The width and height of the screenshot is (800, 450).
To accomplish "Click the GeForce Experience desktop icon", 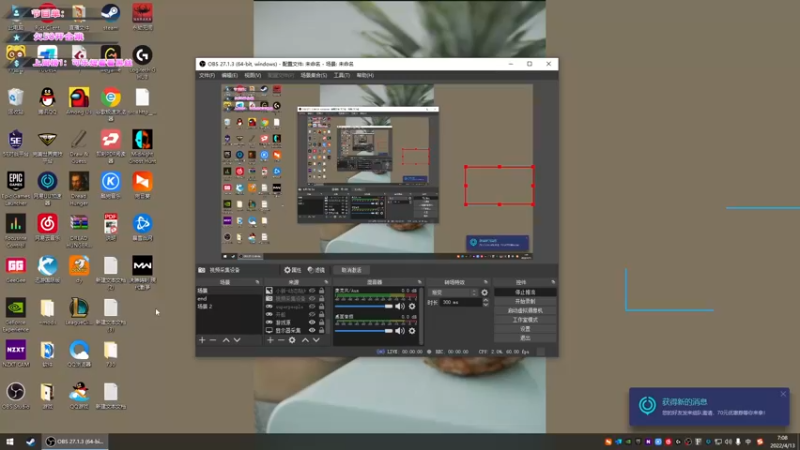I will [x=16, y=315].
